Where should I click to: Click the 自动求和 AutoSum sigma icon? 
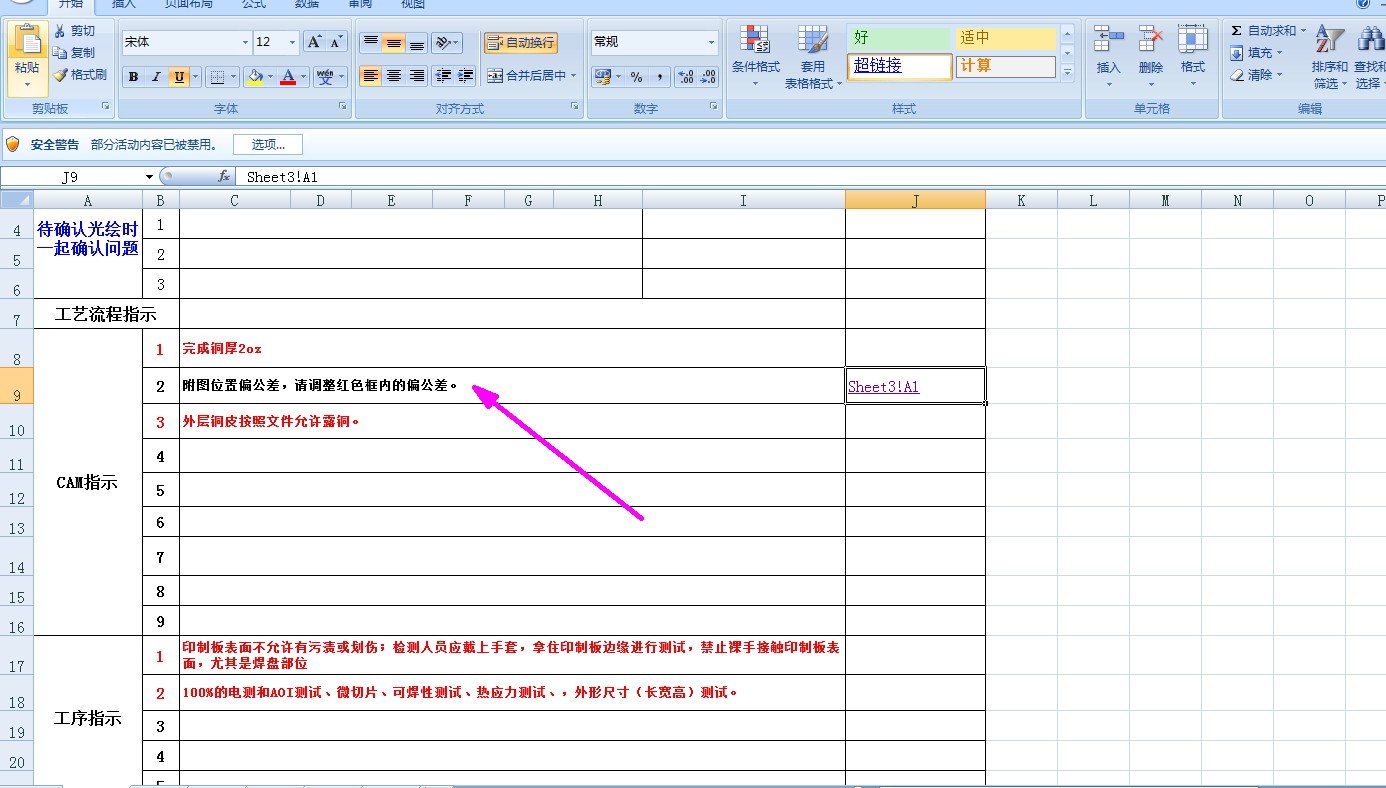1237,31
